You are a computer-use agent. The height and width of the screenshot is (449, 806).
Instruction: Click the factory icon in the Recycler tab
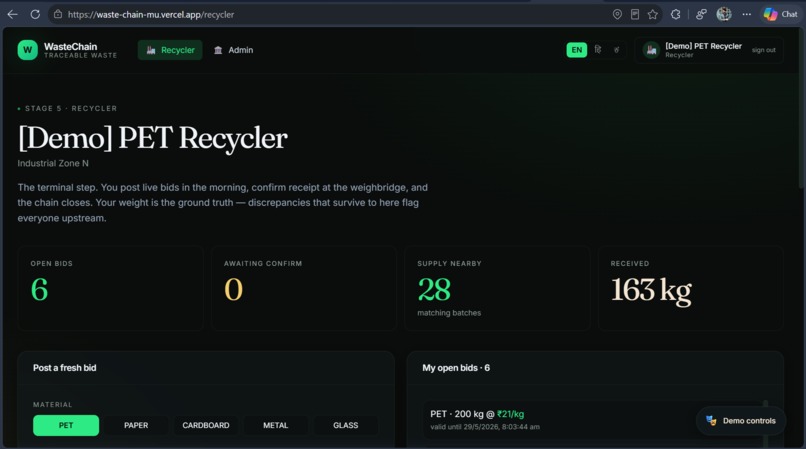[151, 50]
